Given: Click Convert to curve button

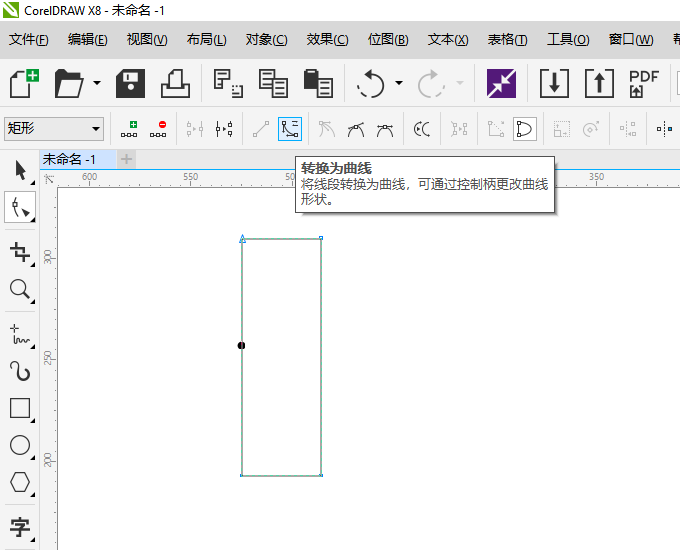Looking at the screenshot, I should [x=290, y=129].
